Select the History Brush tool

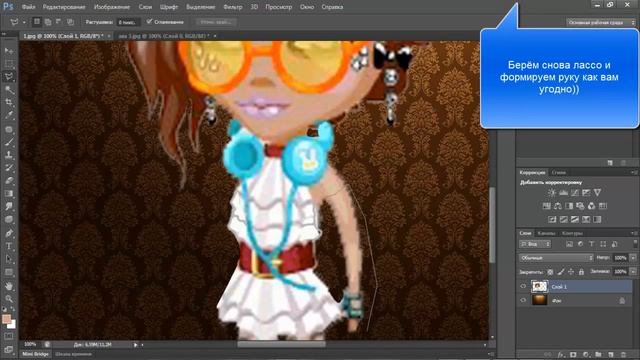click(9, 168)
